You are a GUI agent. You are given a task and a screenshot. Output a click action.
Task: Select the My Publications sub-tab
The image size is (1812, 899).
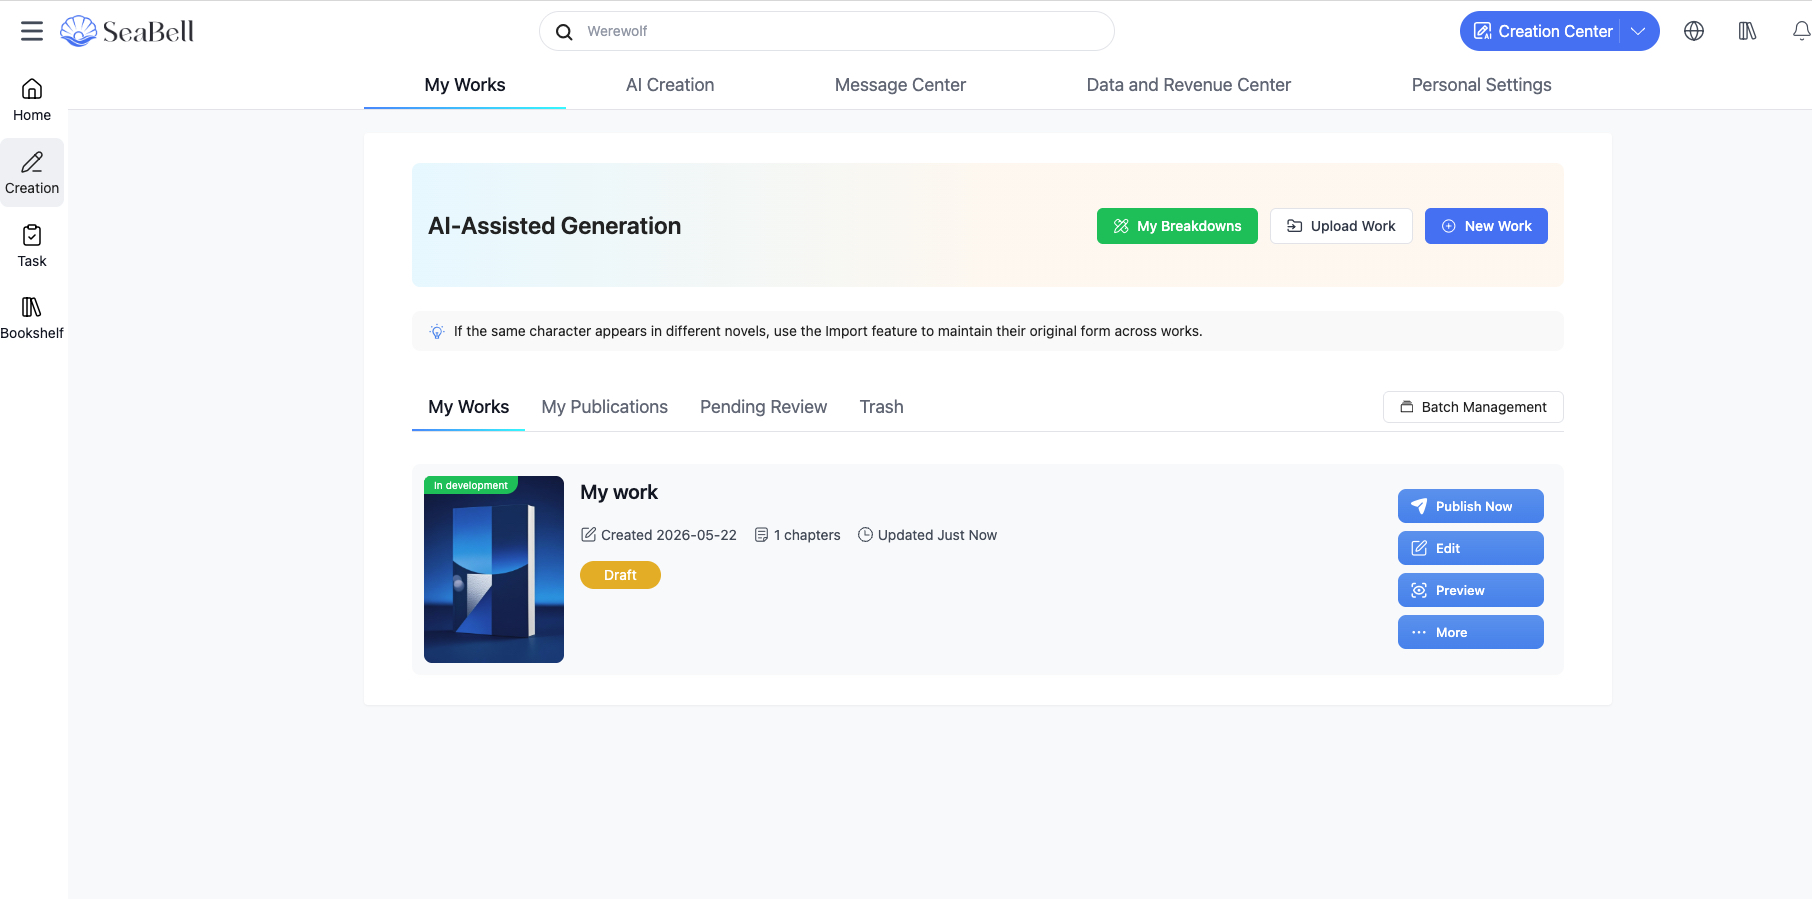[605, 407]
